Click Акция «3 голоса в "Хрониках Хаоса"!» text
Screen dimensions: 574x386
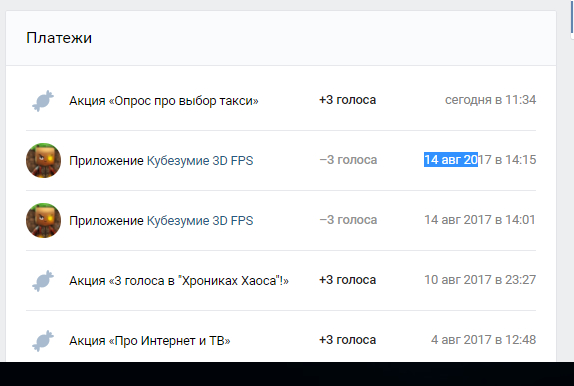point(179,281)
